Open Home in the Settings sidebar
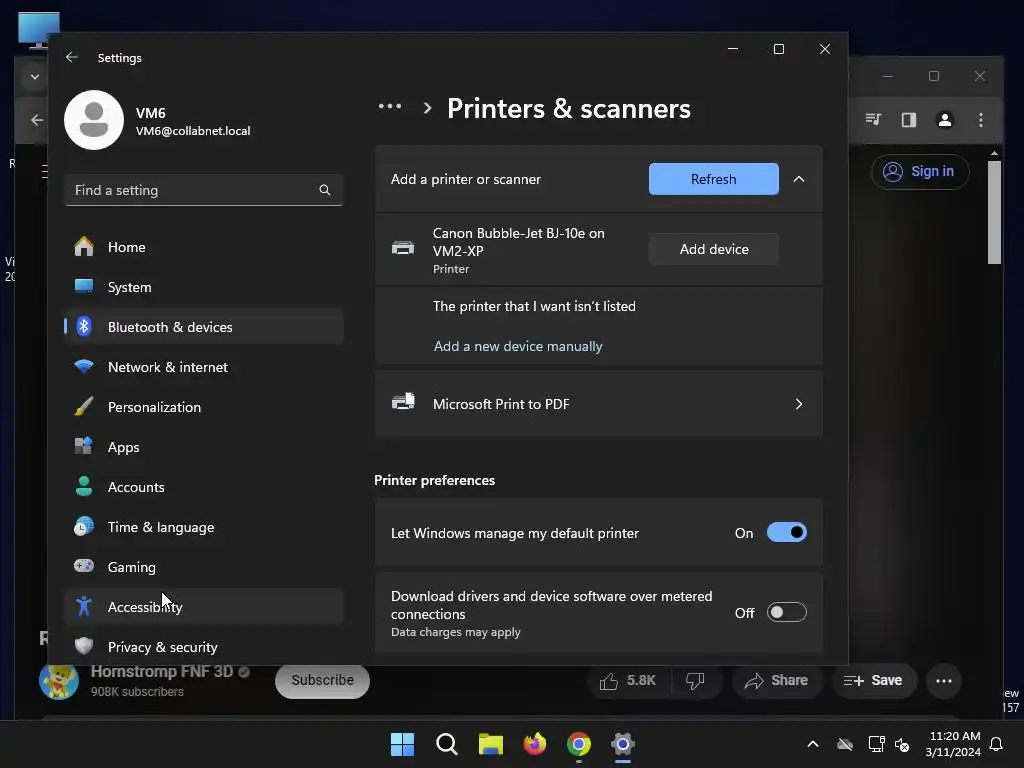The width and height of the screenshot is (1024, 768). pyautogui.click(x=204, y=247)
